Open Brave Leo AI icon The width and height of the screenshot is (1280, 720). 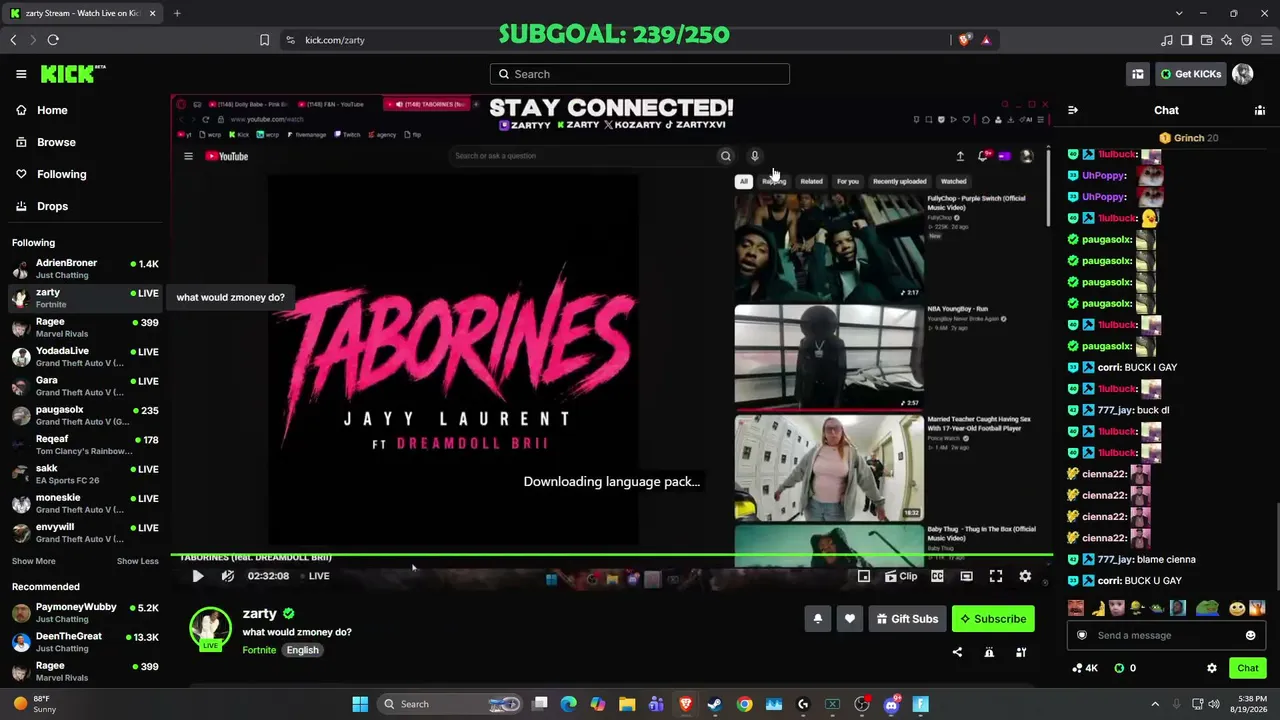point(1227,40)
